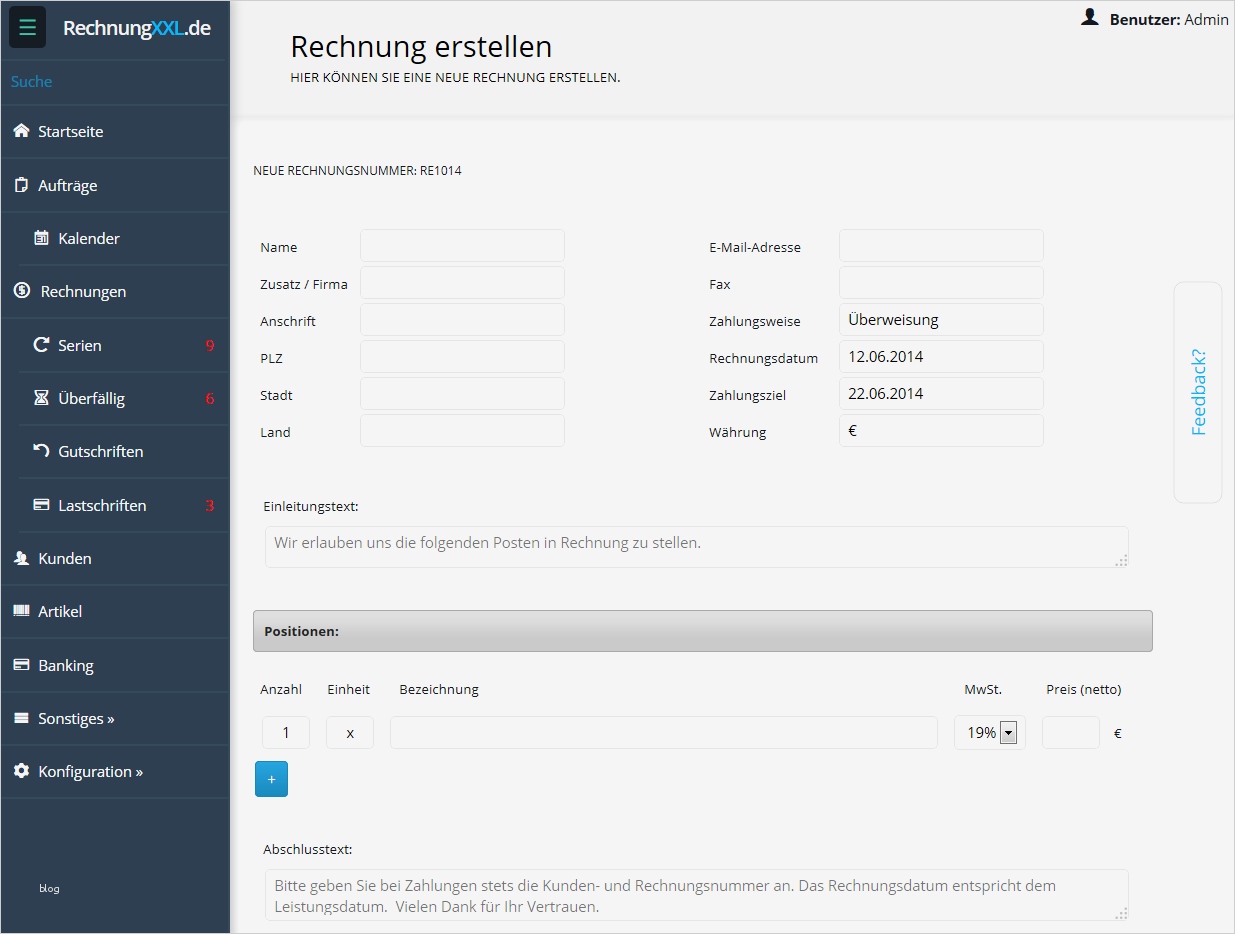Click the Name input field
This screenshot has width=1235, height=934.
pyautogui.click(x=462, y=246)
